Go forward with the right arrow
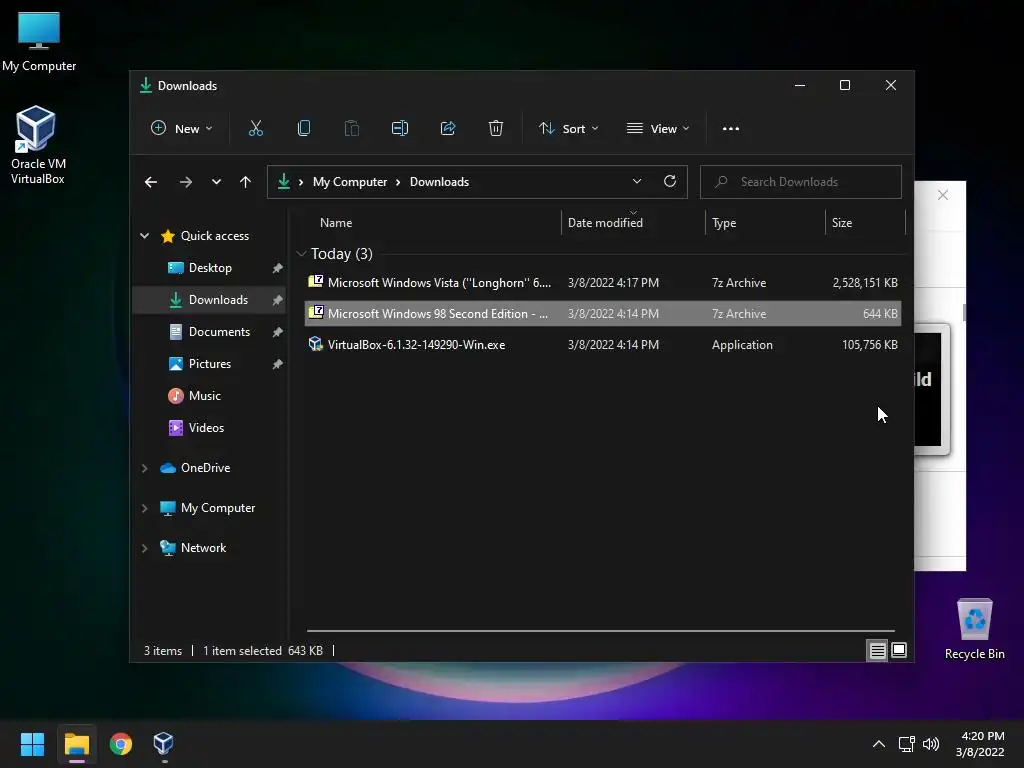Viewport: 1024px width, 768px height. tap(186, 182)
